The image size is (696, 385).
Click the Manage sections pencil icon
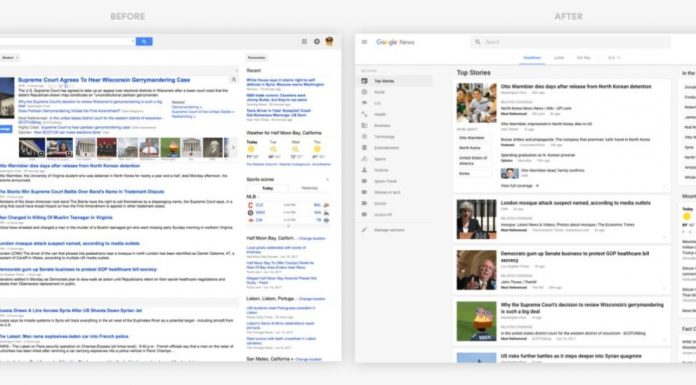(x=364, y=230)
